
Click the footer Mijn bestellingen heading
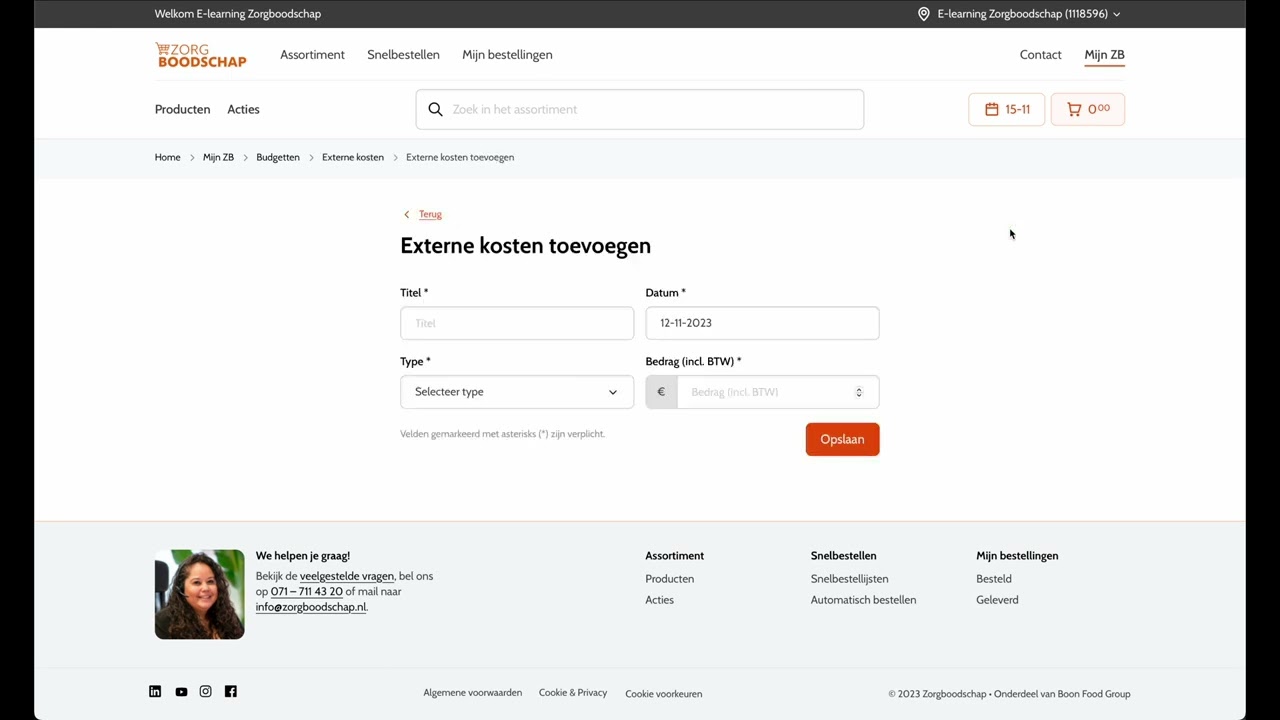click(1017, 556)
